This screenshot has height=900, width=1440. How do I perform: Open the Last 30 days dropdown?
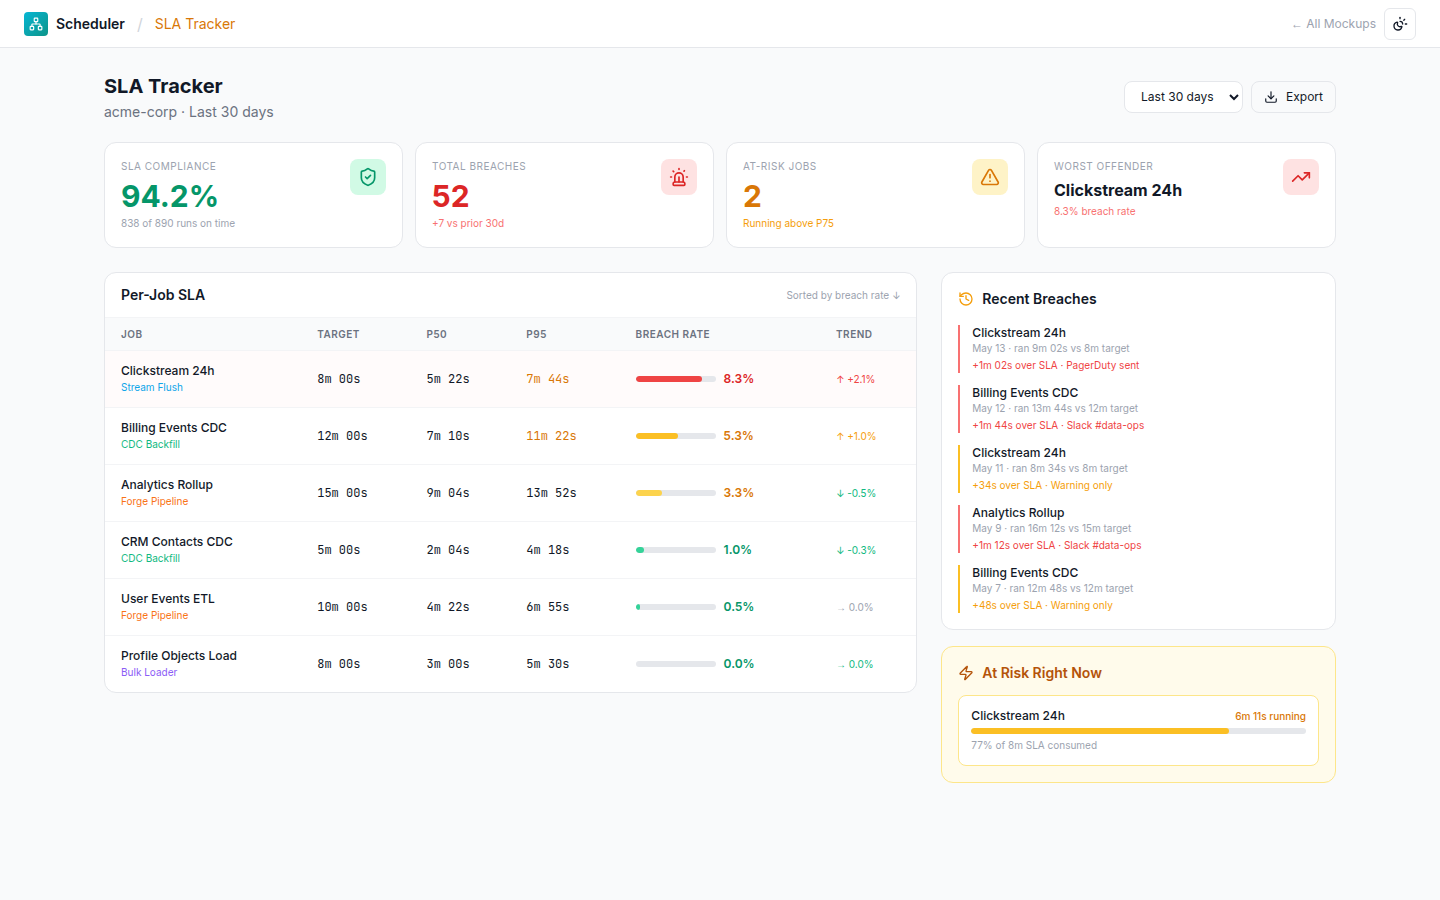coord(1183,97)
